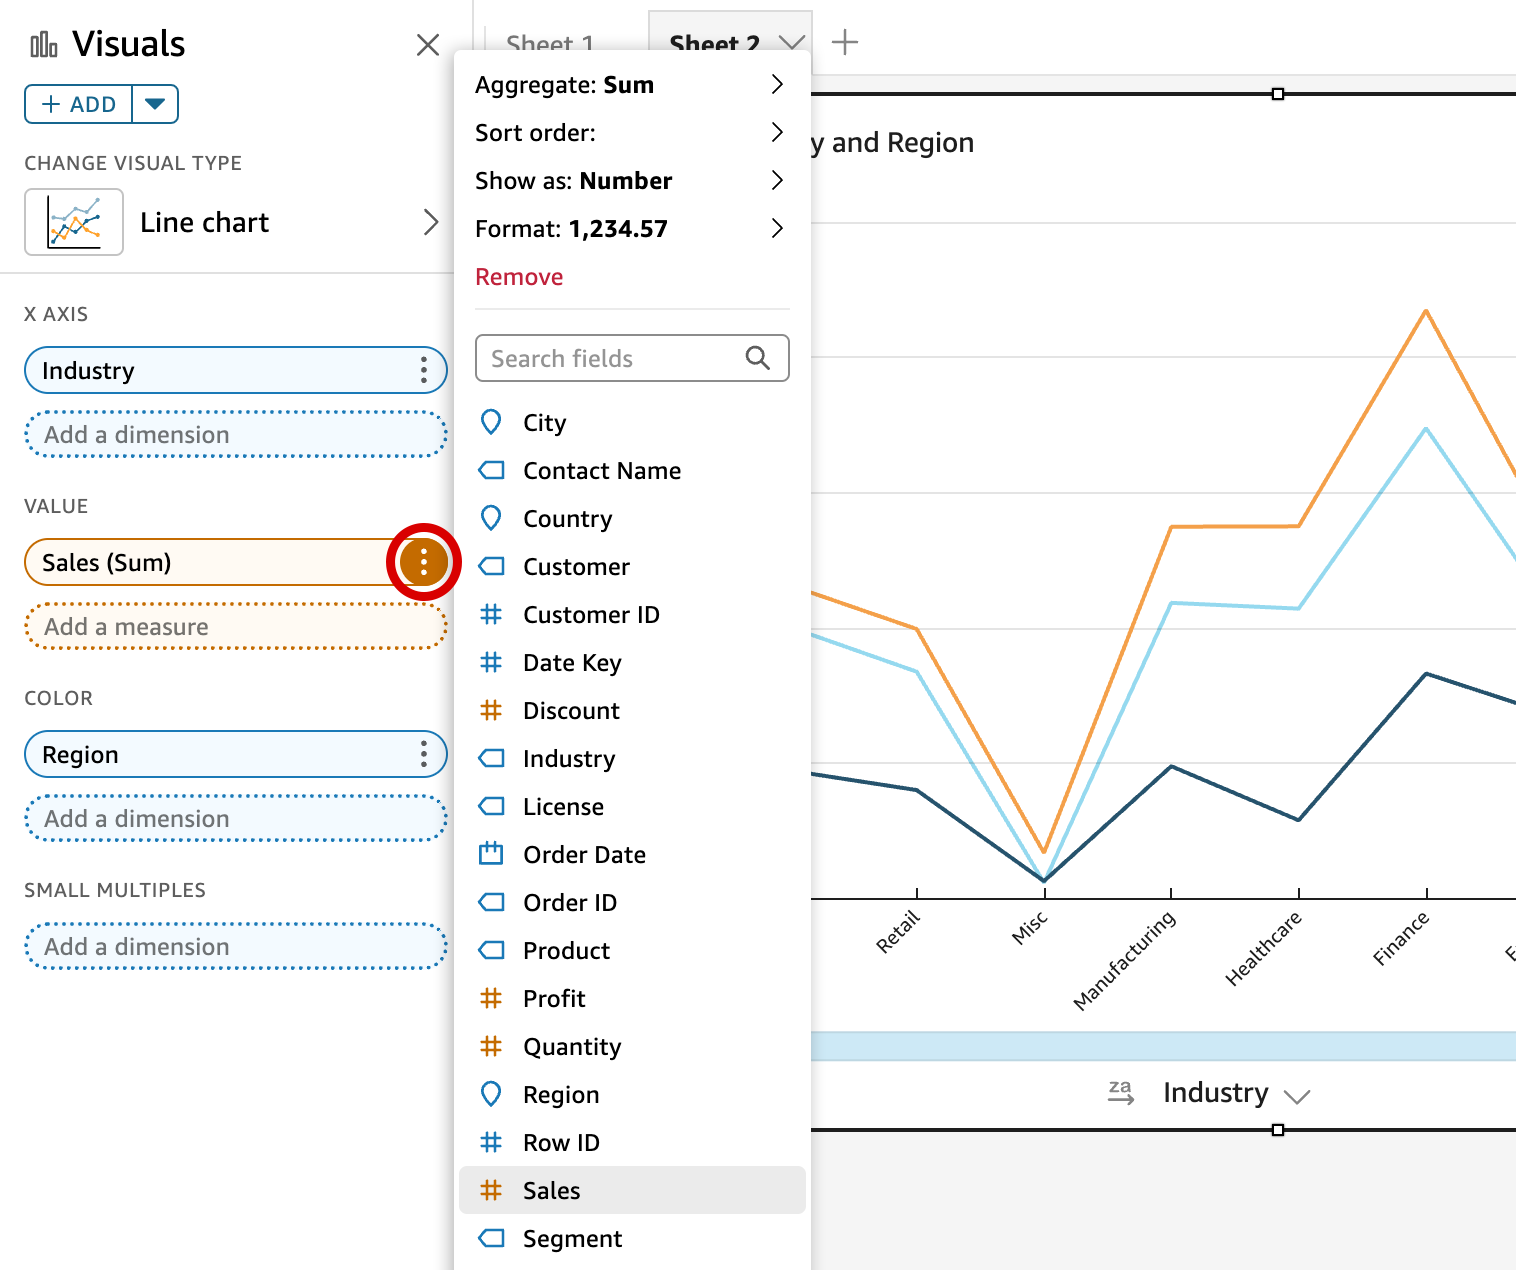Open the Sales (Sum) field options menu
This screenshot has width=1516, height=1270.
[x=424, y=562]
